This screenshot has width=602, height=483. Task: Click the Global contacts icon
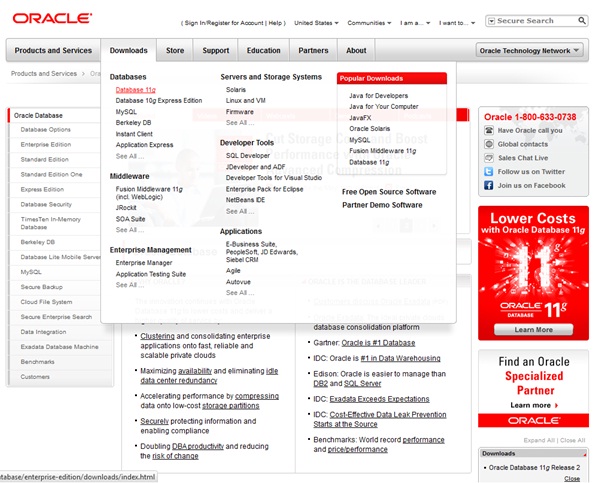tap(489, 144)
